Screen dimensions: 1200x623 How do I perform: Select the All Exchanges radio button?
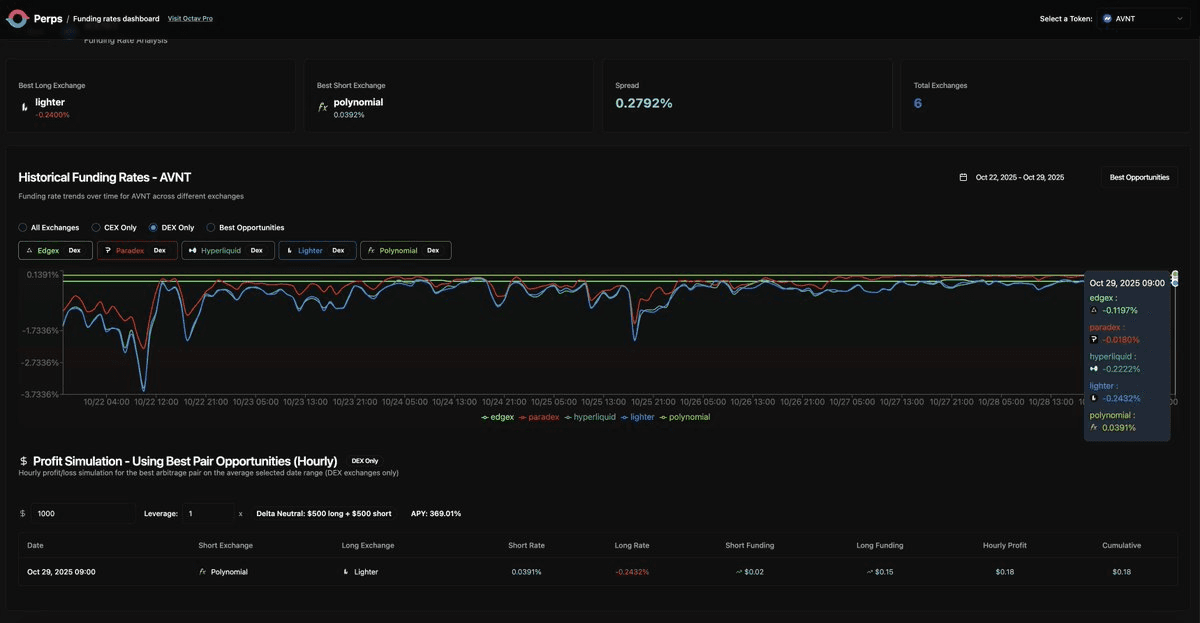click(x=21, y=227)
